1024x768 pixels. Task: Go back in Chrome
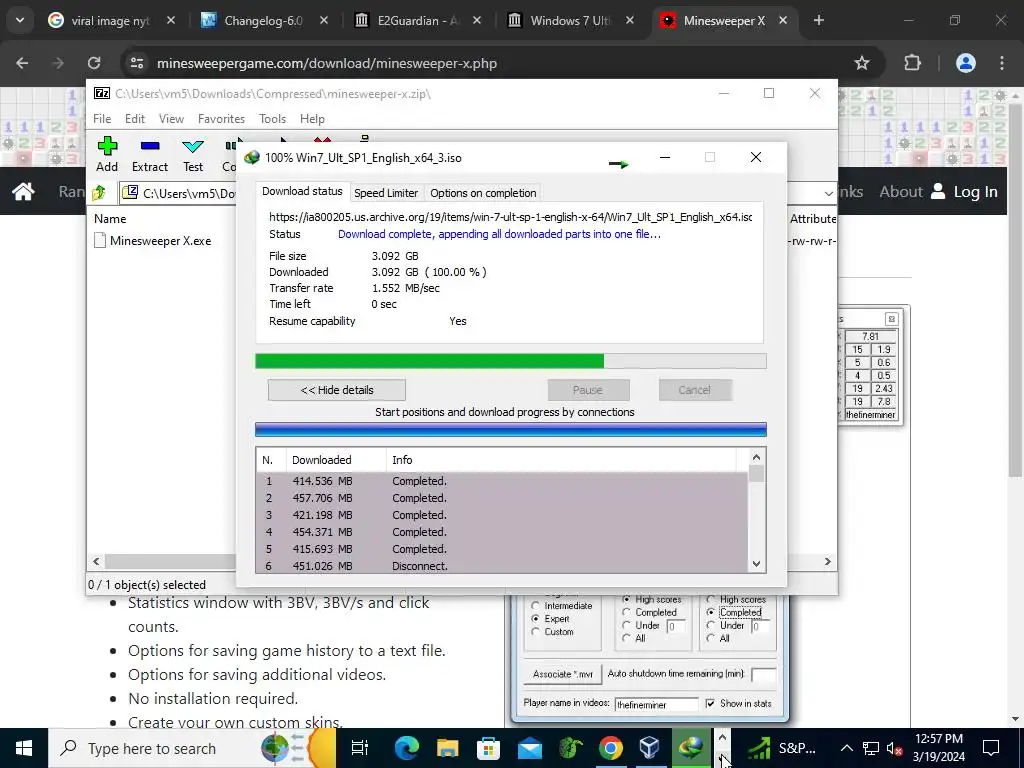coord(22,63)
